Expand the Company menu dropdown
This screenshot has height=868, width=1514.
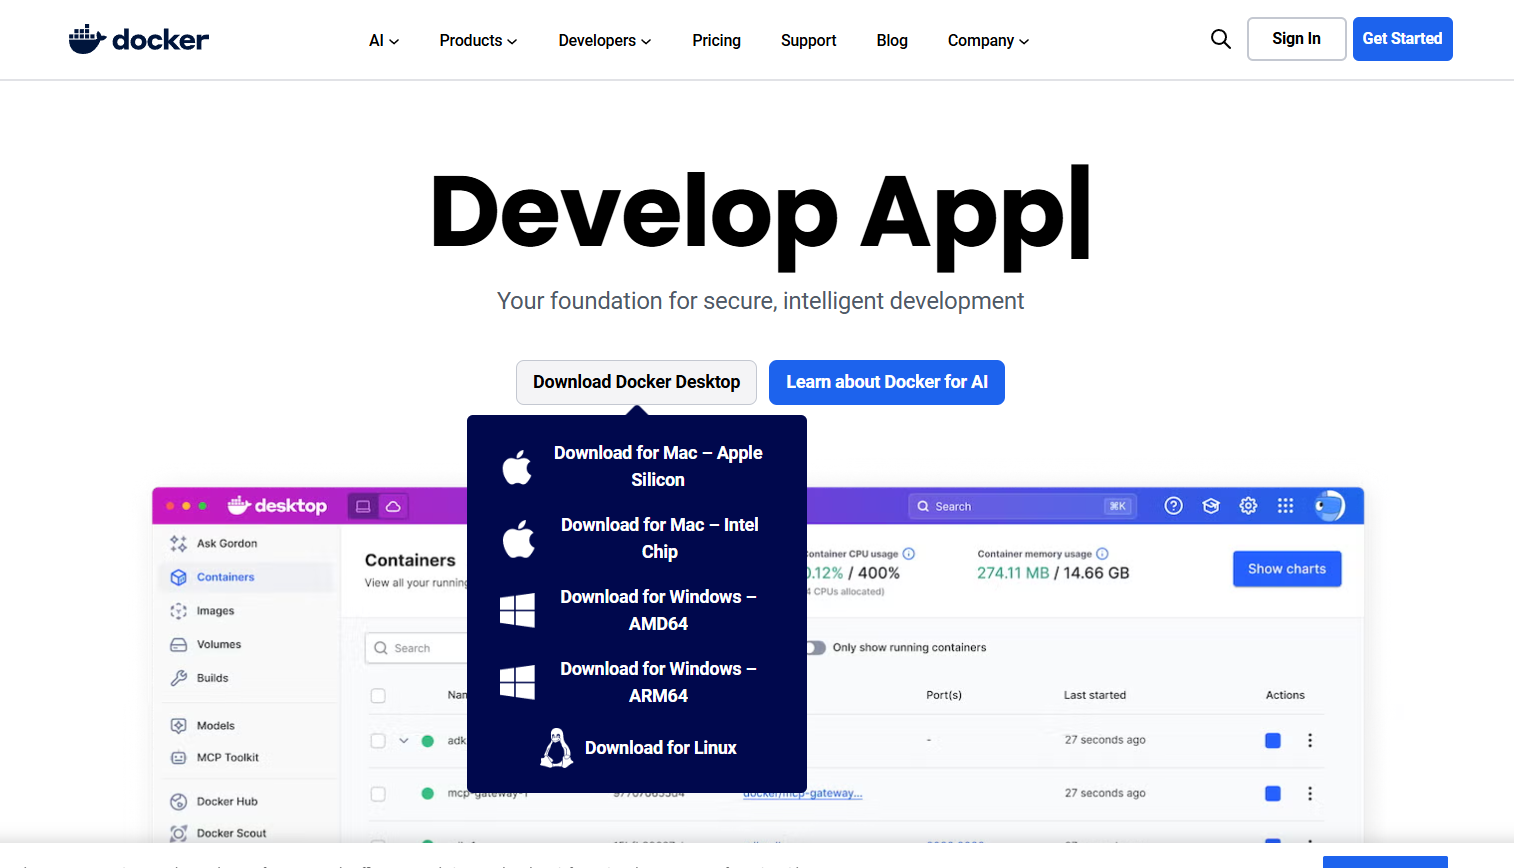pos(988,40)
